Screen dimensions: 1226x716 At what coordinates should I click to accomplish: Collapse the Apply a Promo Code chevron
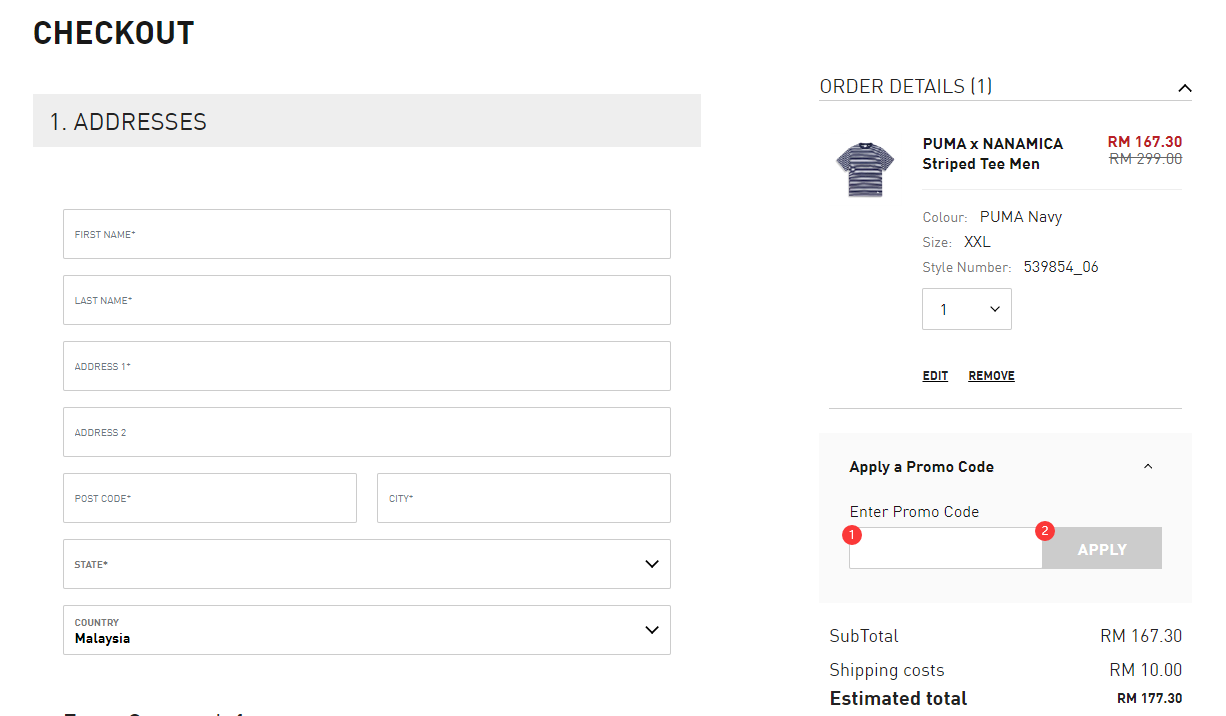tap(1148, 466)
